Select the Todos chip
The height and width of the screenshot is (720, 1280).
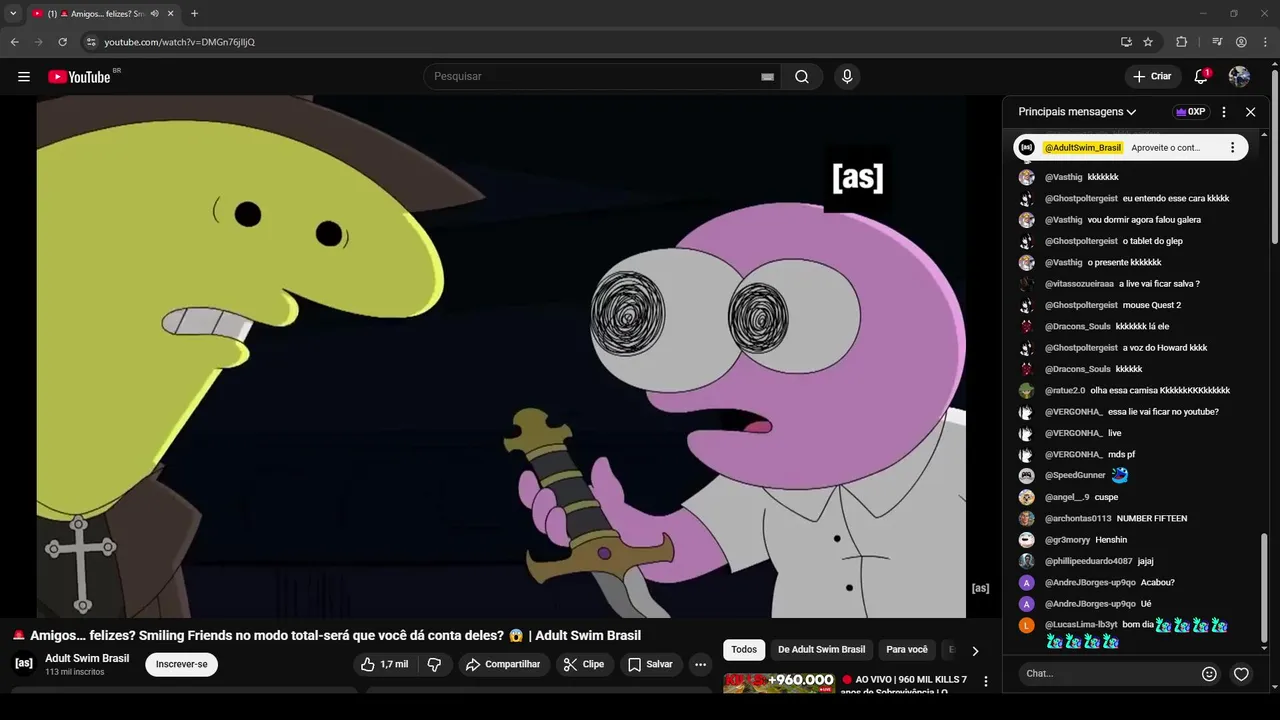coord(744,650)
